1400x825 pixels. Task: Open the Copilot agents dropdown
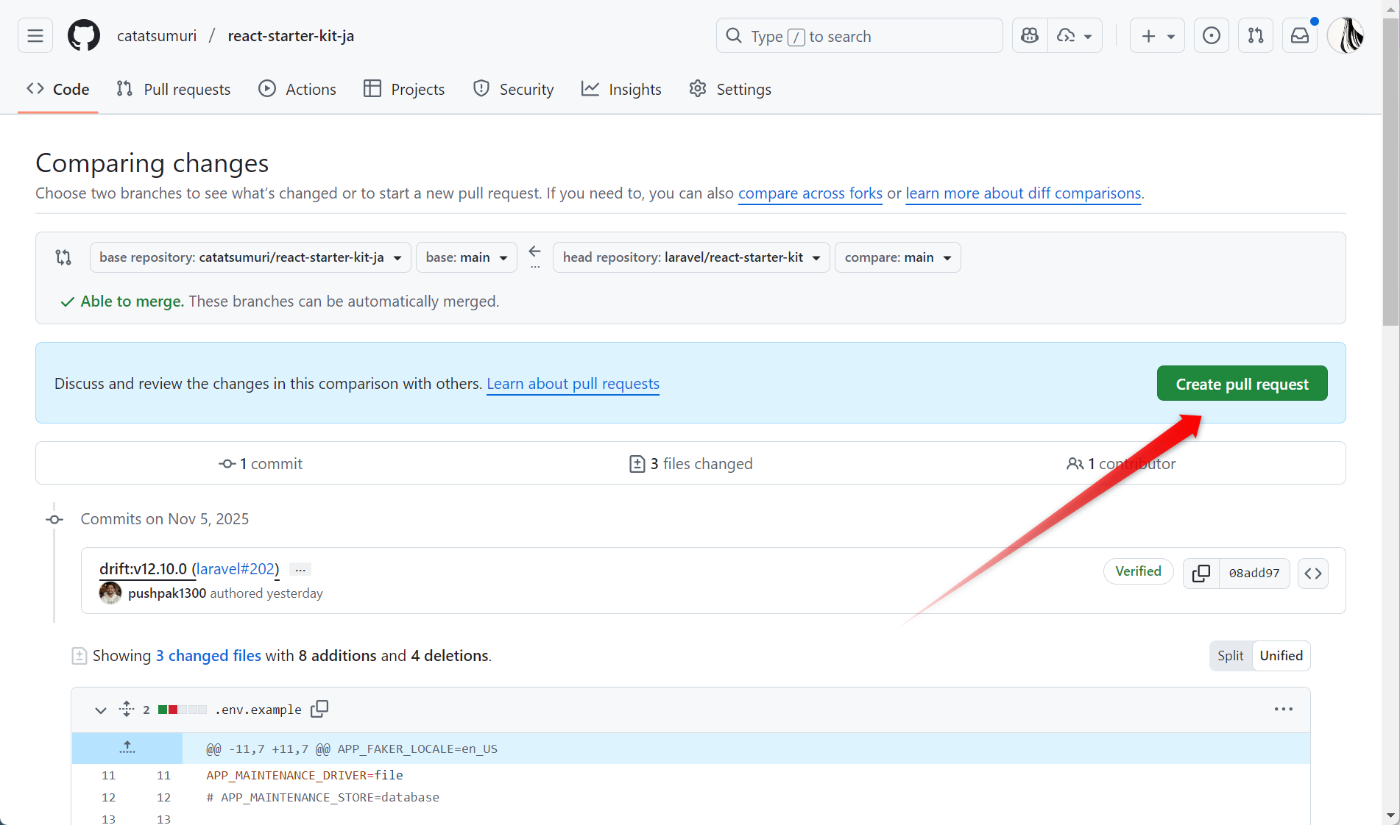pyautogui.click(x=1074, y=36)
